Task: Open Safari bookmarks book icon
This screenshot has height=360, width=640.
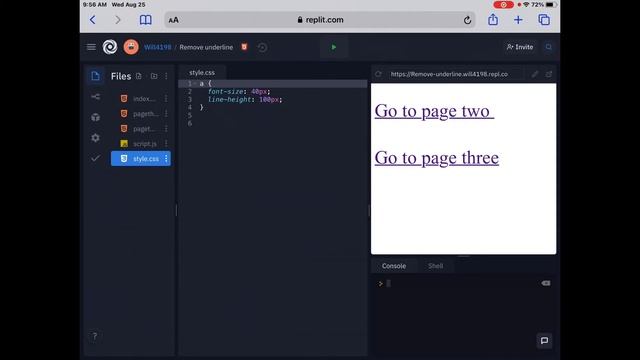Action: coord(145,20)
